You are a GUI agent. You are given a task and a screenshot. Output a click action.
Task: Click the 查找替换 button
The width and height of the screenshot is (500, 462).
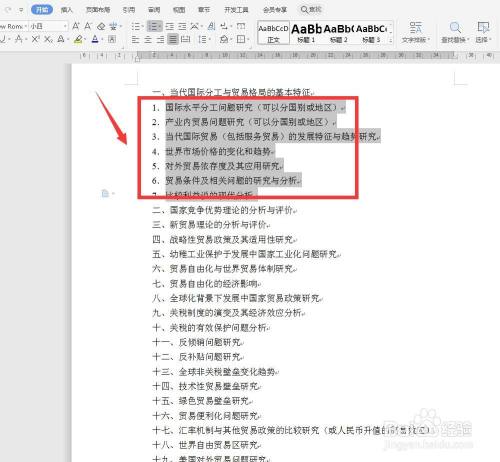[455, 33]
